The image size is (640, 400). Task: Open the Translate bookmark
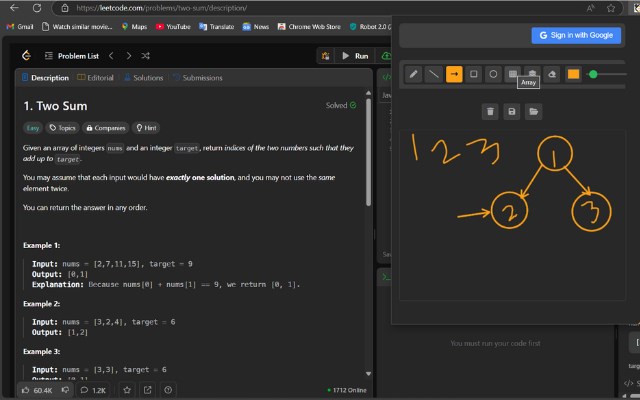tap(216, 27)
